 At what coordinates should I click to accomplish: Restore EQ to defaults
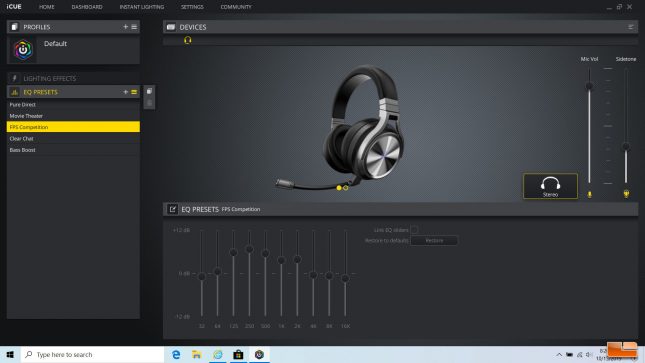click(x=434, y=240)
